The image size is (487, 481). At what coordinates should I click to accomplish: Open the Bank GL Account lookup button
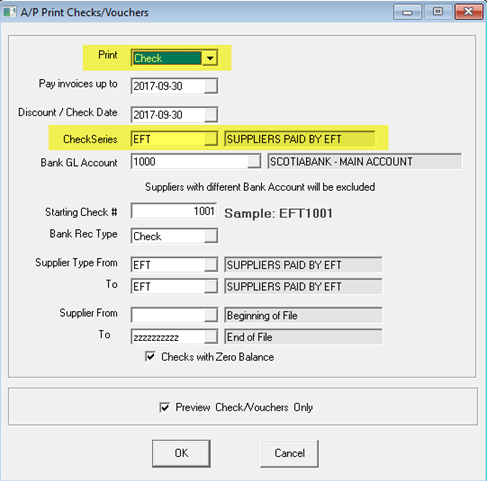click(x=254, y=162)
